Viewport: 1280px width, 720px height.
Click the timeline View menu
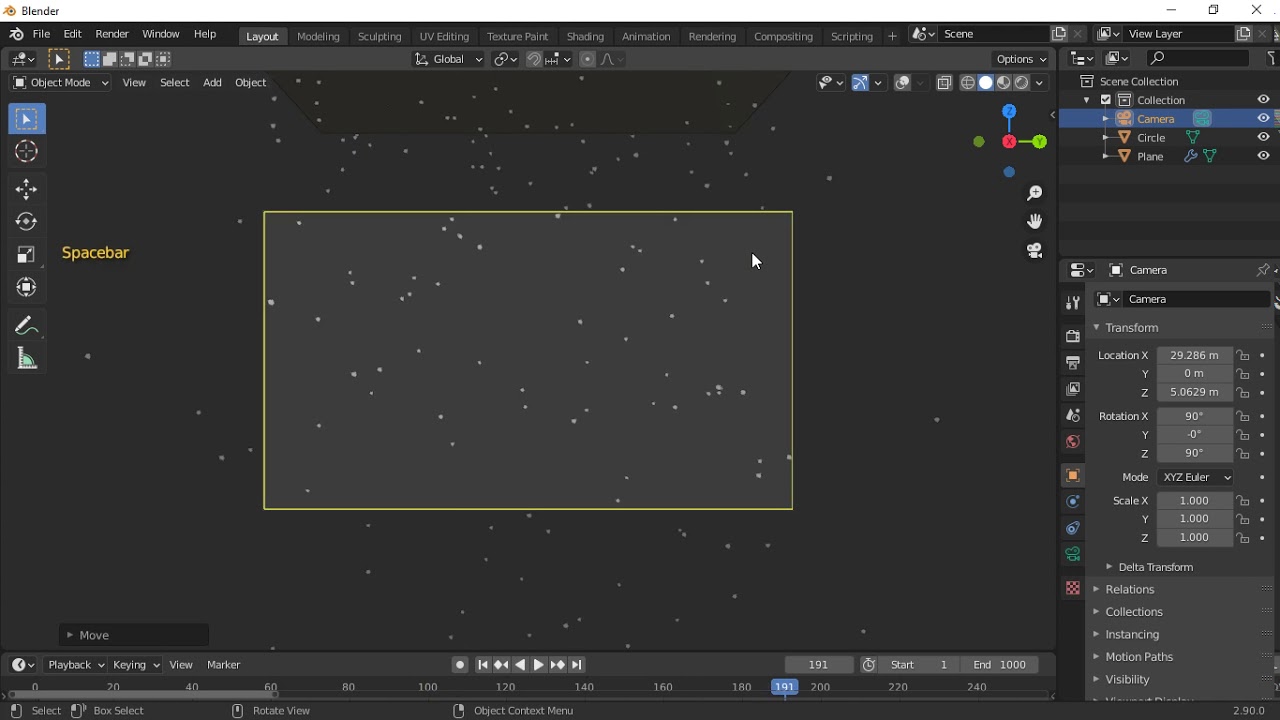pos(181,665)
